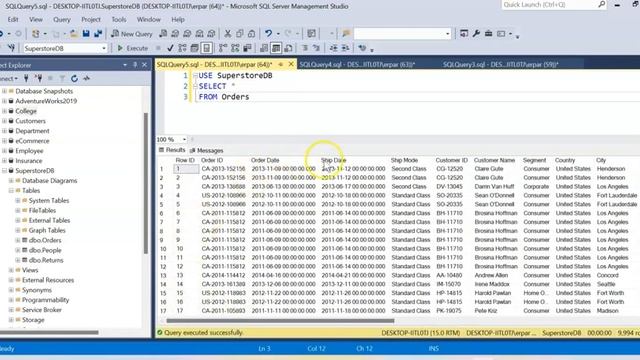Refresh the Object Explorer tree

click(74, 78)
